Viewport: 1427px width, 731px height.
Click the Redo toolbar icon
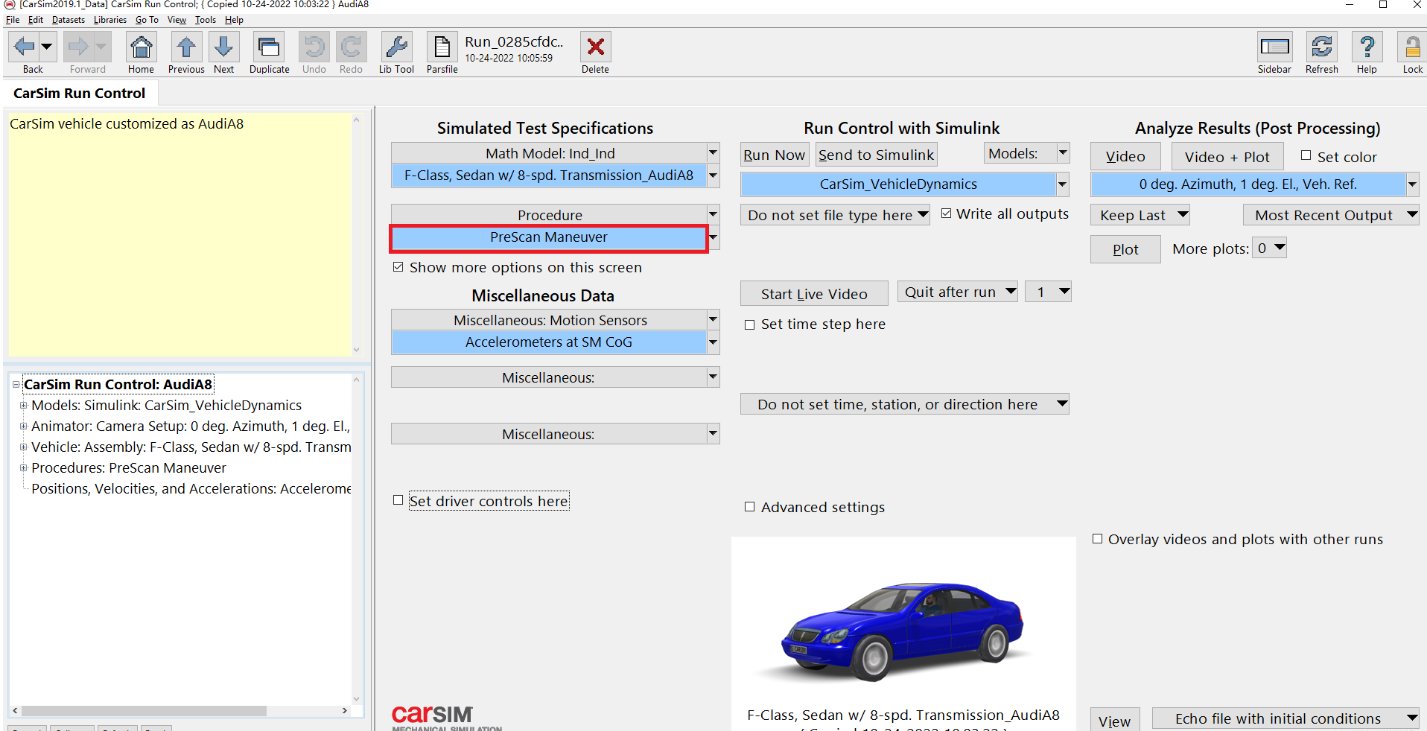pos(351,47)
